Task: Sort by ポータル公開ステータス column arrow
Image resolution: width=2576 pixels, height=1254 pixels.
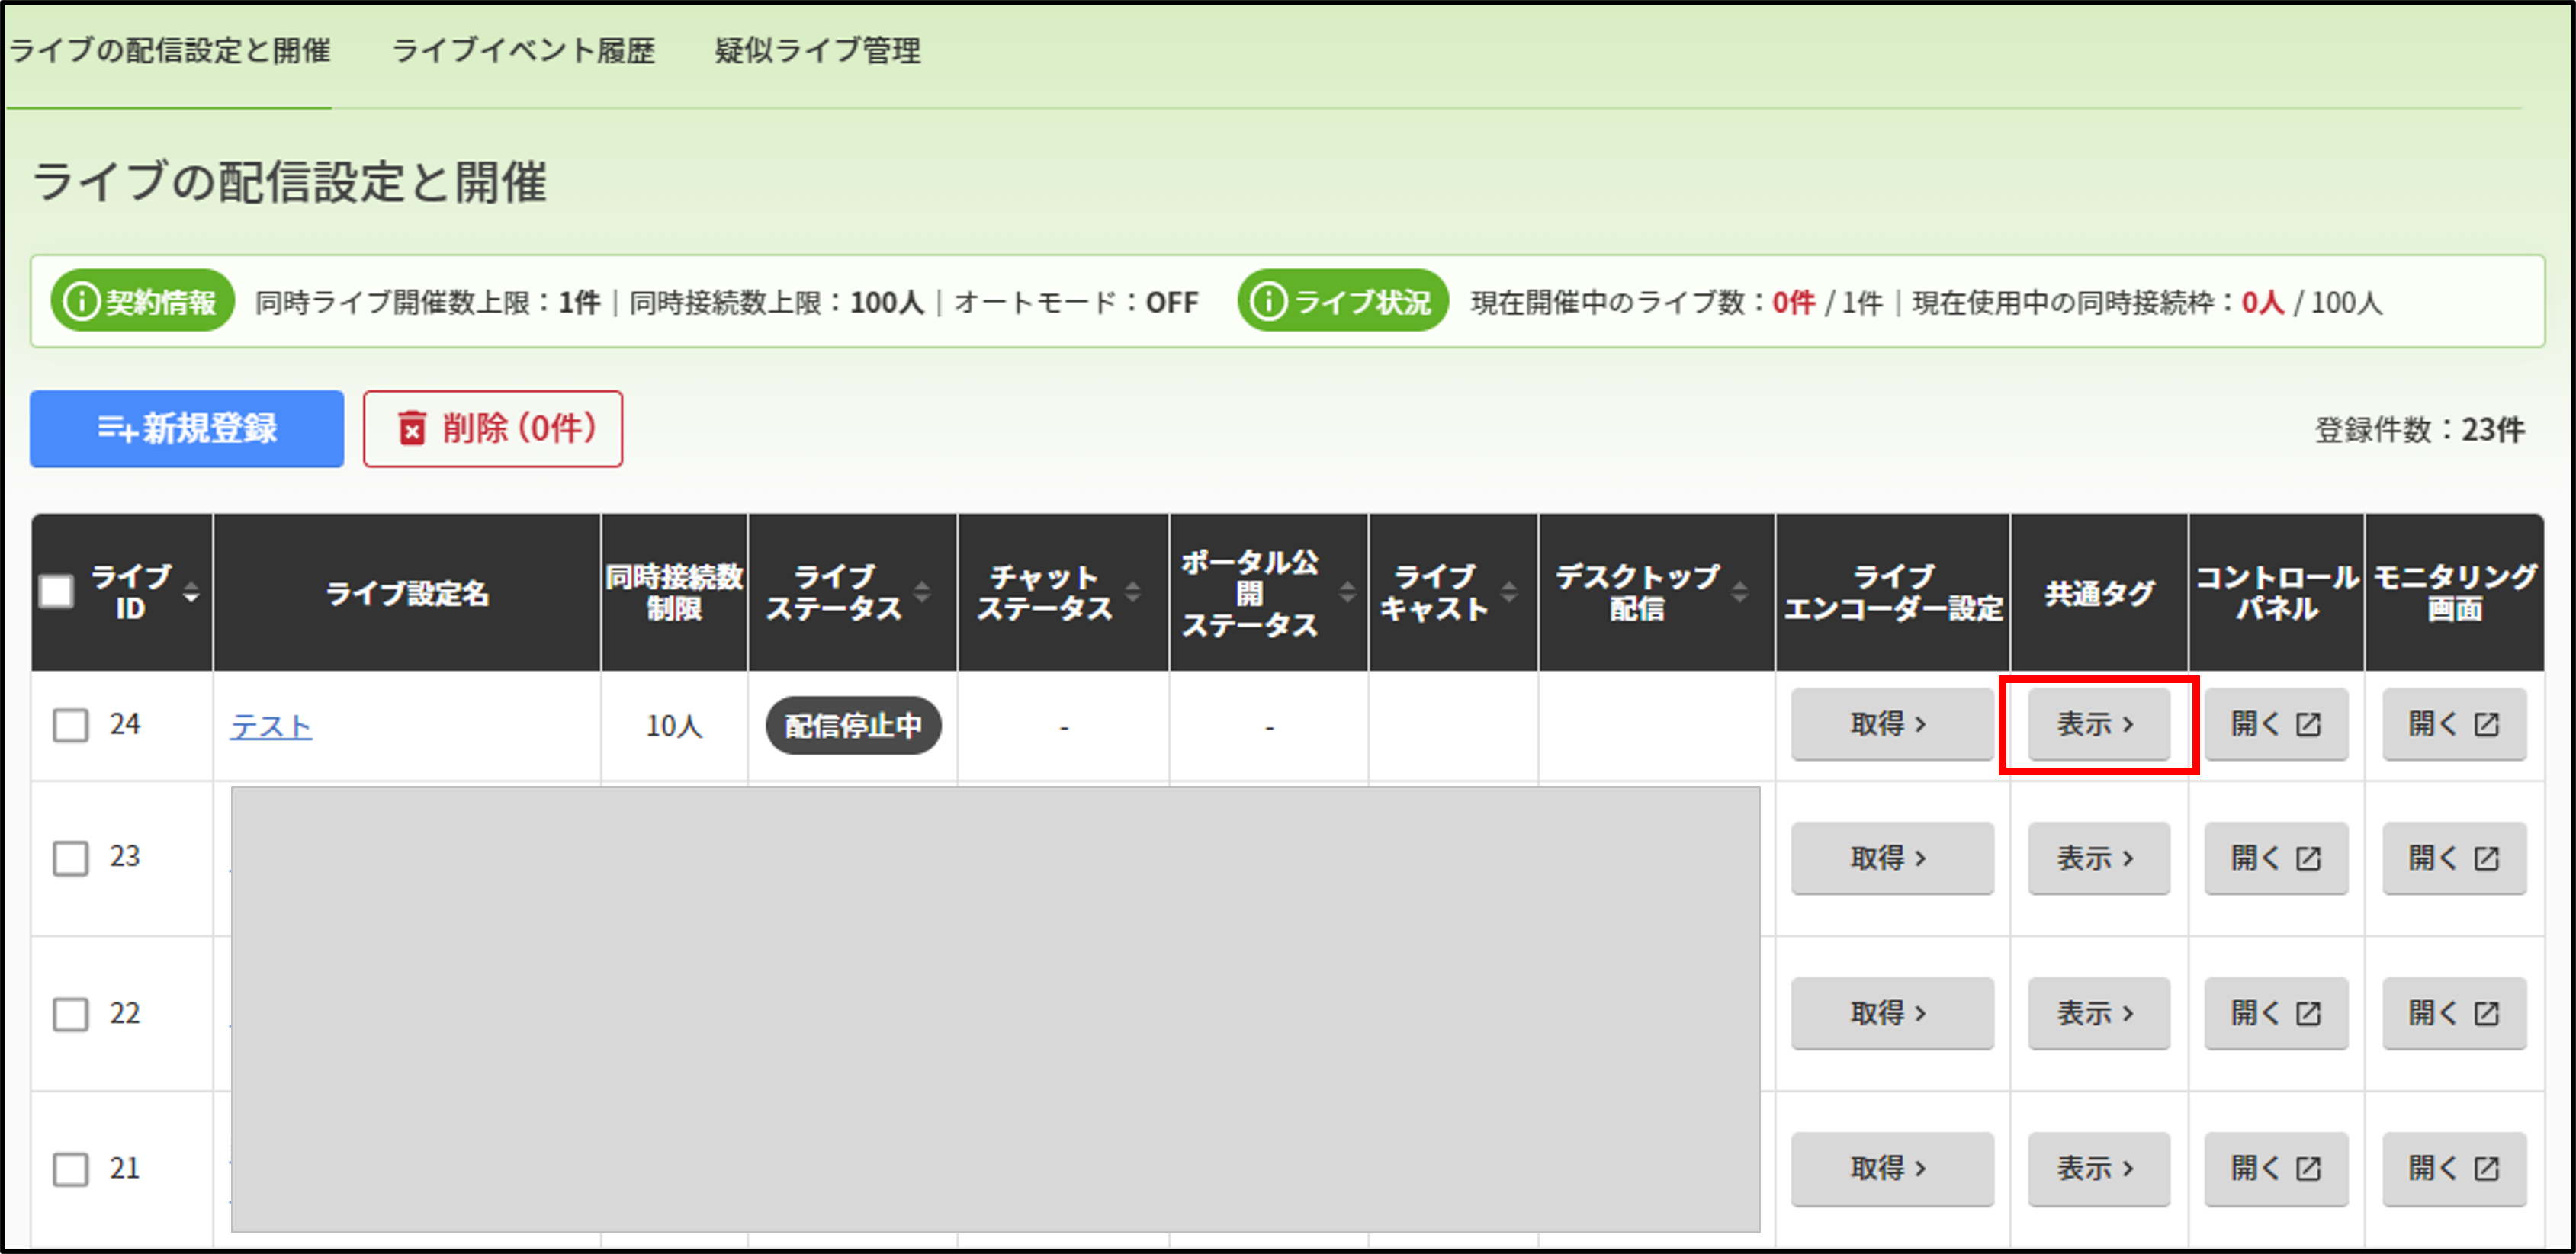Action: (x=1348, y=592)
